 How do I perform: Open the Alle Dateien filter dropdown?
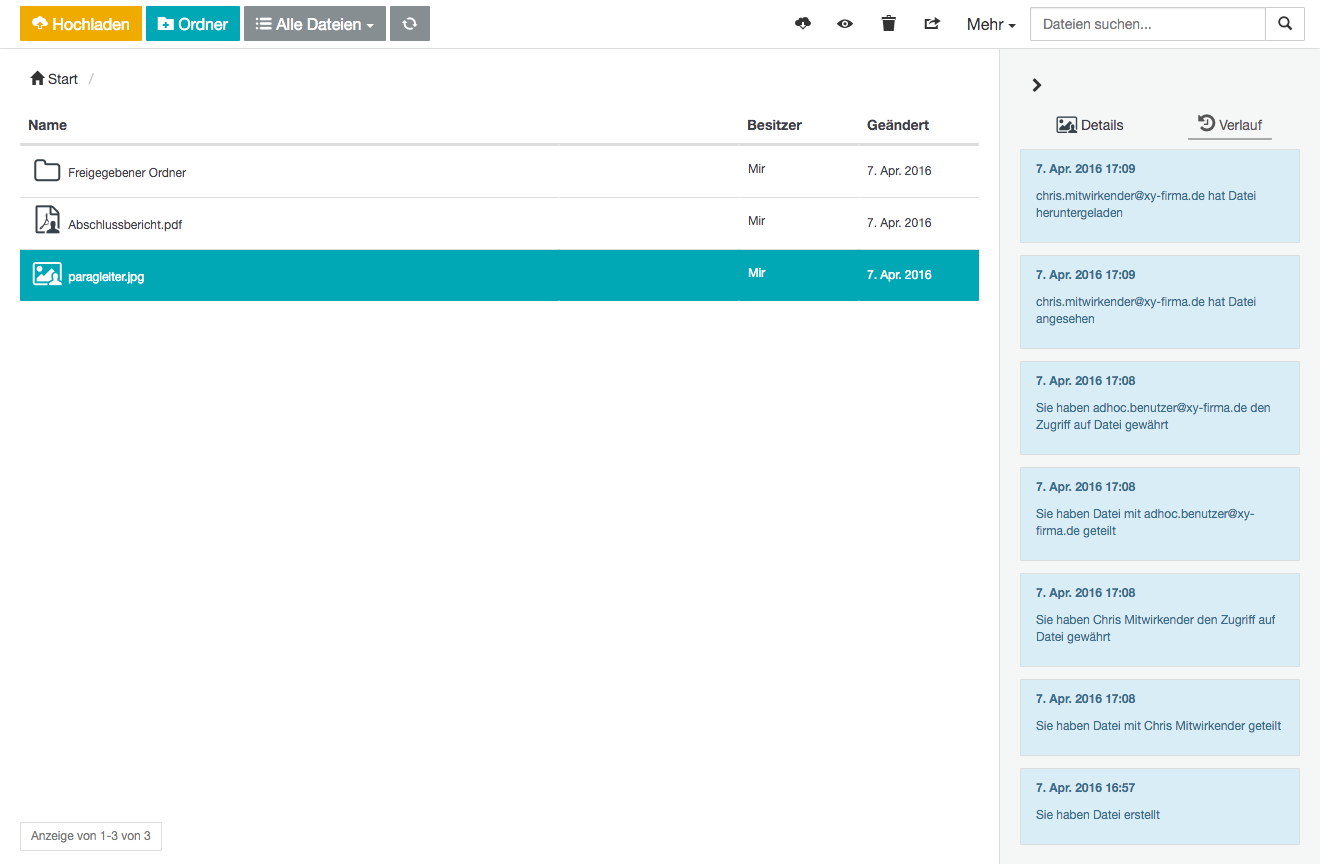click(x=315, y=24)
